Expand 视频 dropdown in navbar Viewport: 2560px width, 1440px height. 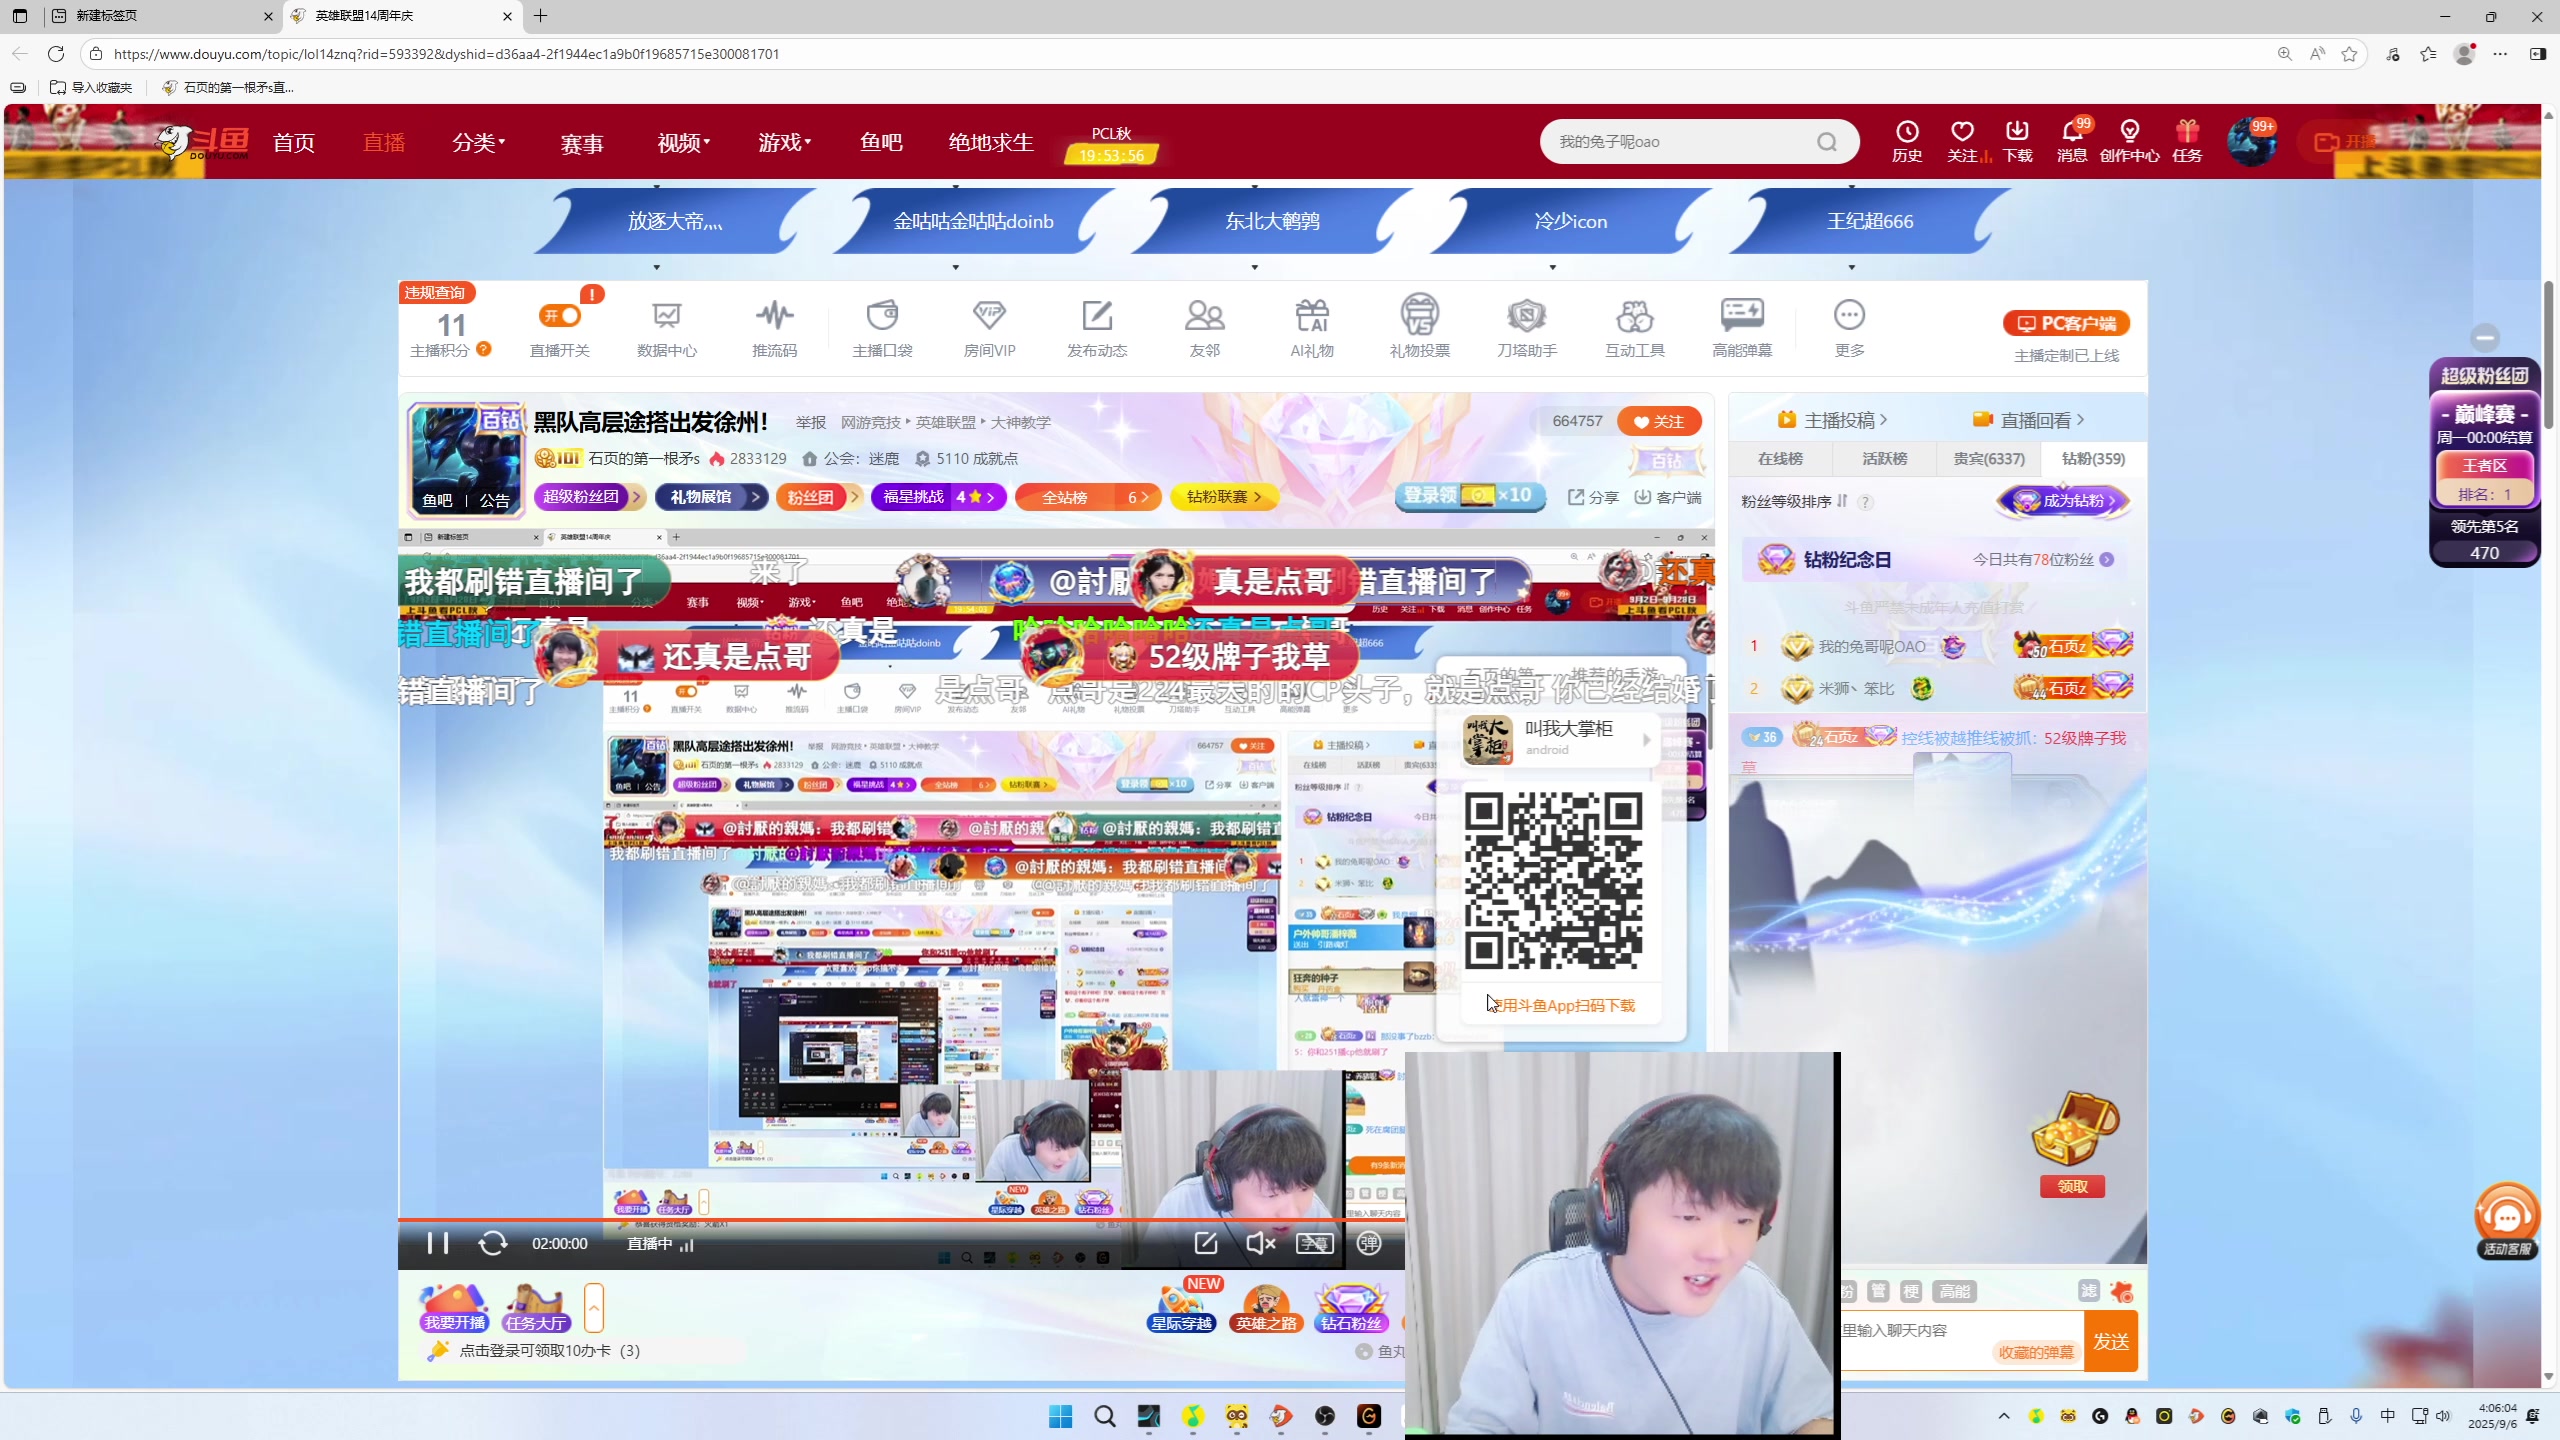pyautogui.click(x=683, y=142)
